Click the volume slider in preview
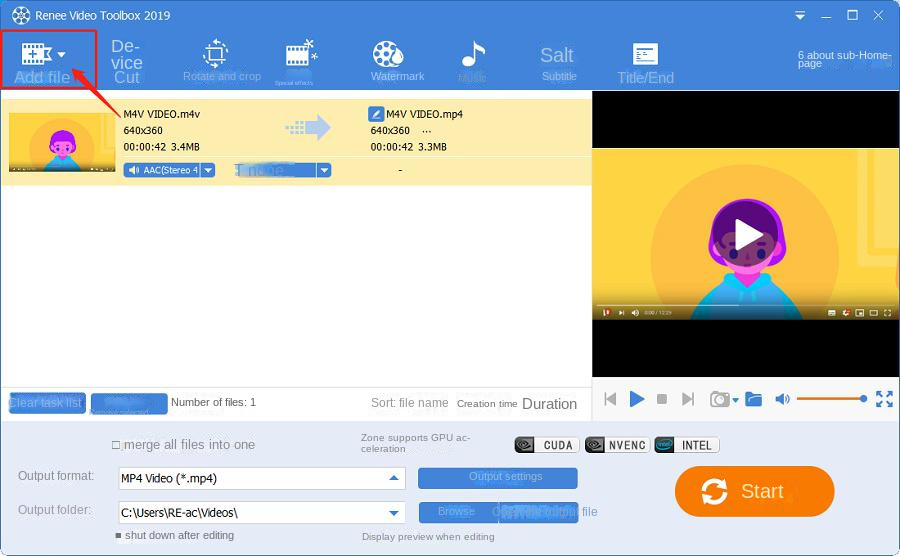The width and height of the screenshot is (900, 556). [x=830, y=399]
